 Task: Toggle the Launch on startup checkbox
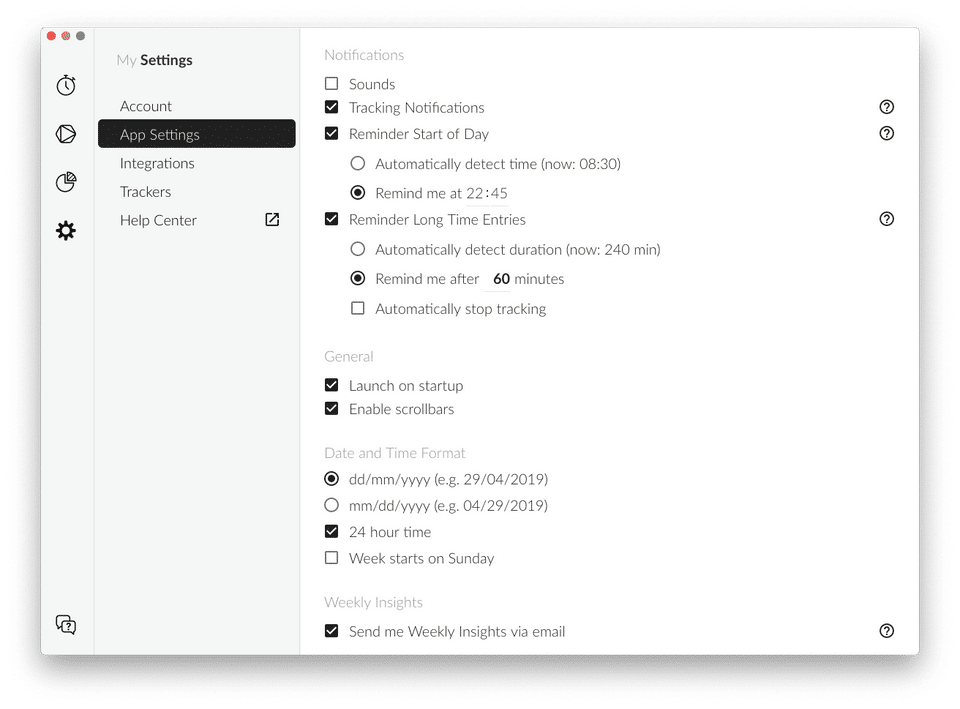point(332,385)
